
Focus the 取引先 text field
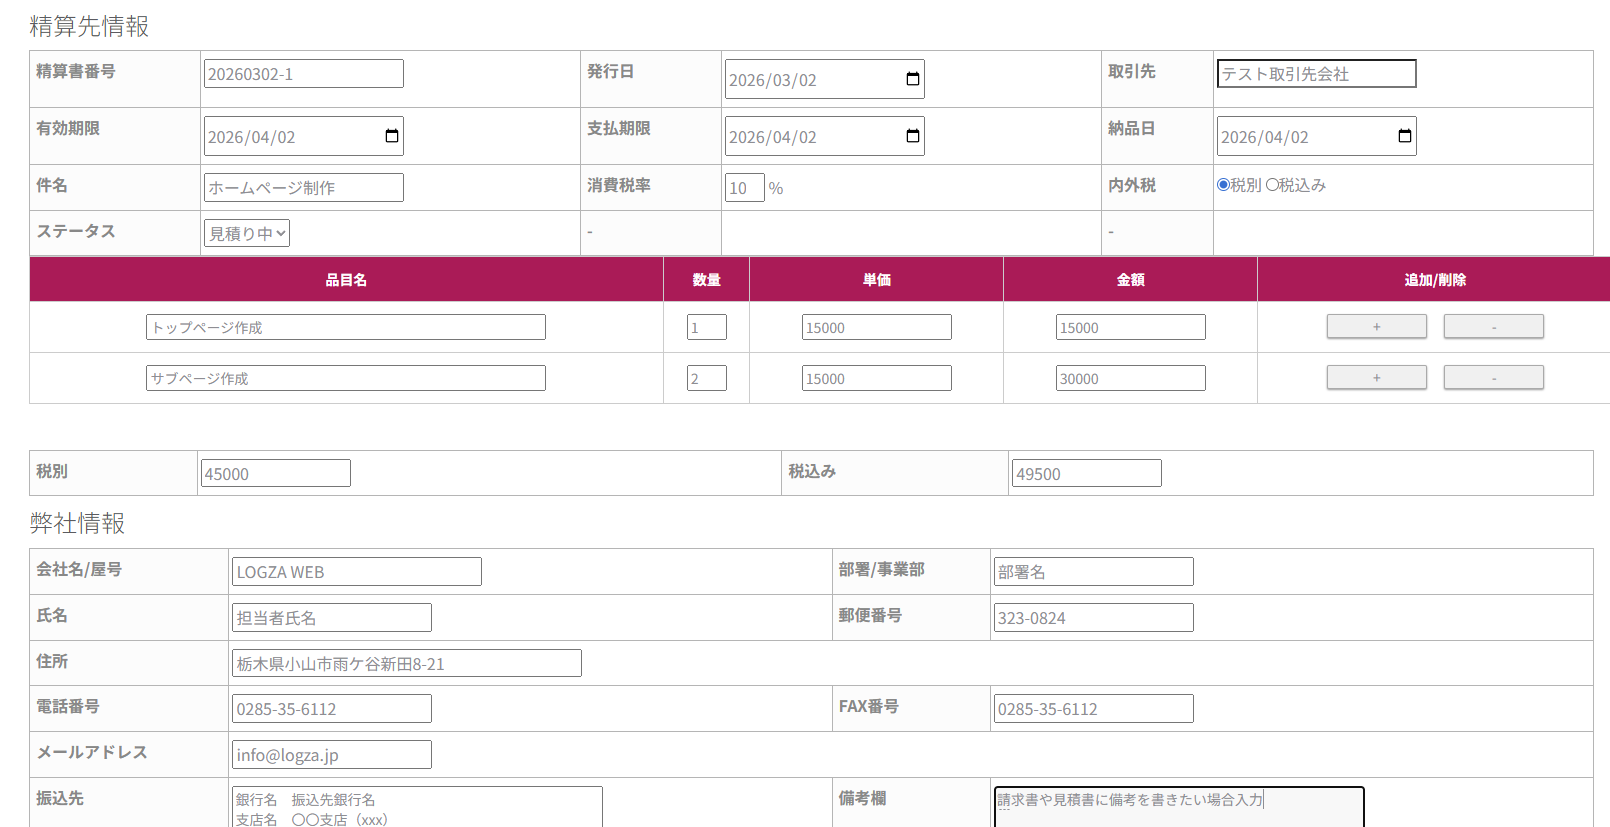[1316, 74]
